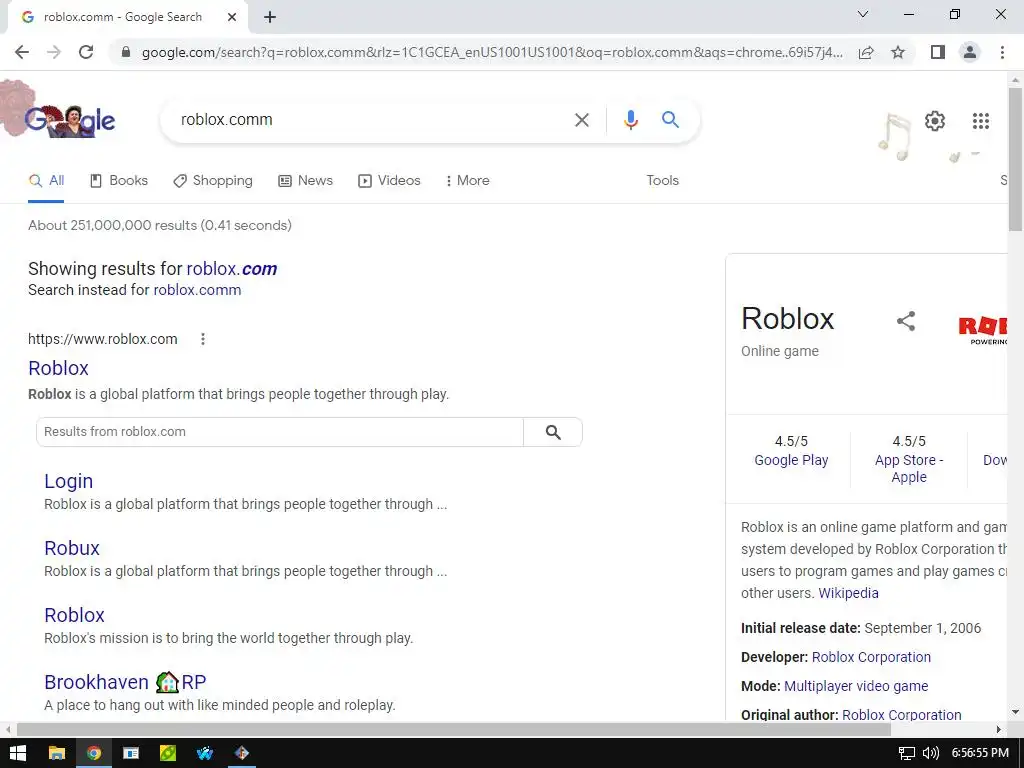The image size is (1024, 768).
Task: Open the Chrome profile avatar
Action: (x=970, y=52)
